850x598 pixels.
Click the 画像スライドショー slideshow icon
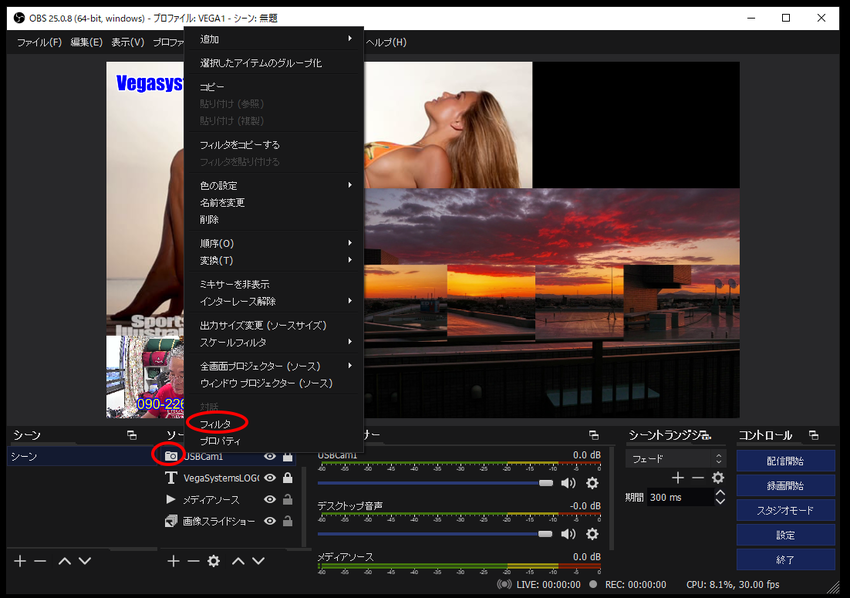(x=171, y=521)
